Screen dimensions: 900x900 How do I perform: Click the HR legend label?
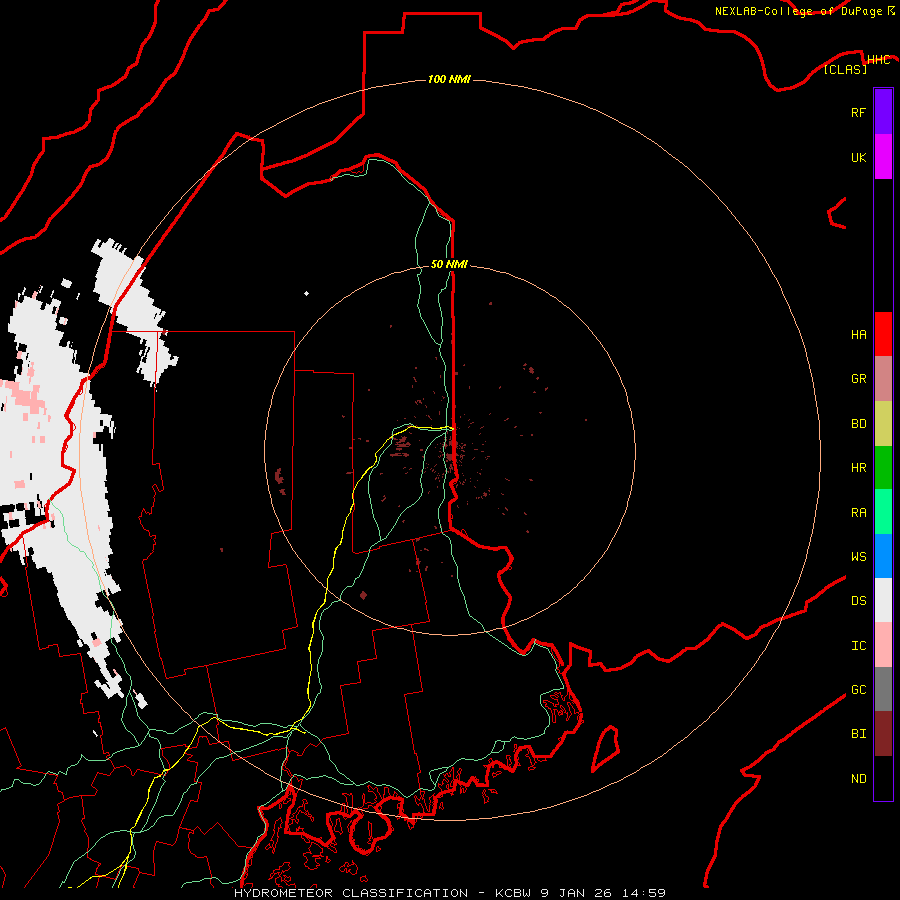pyautogui.click(x=858, y=468)
